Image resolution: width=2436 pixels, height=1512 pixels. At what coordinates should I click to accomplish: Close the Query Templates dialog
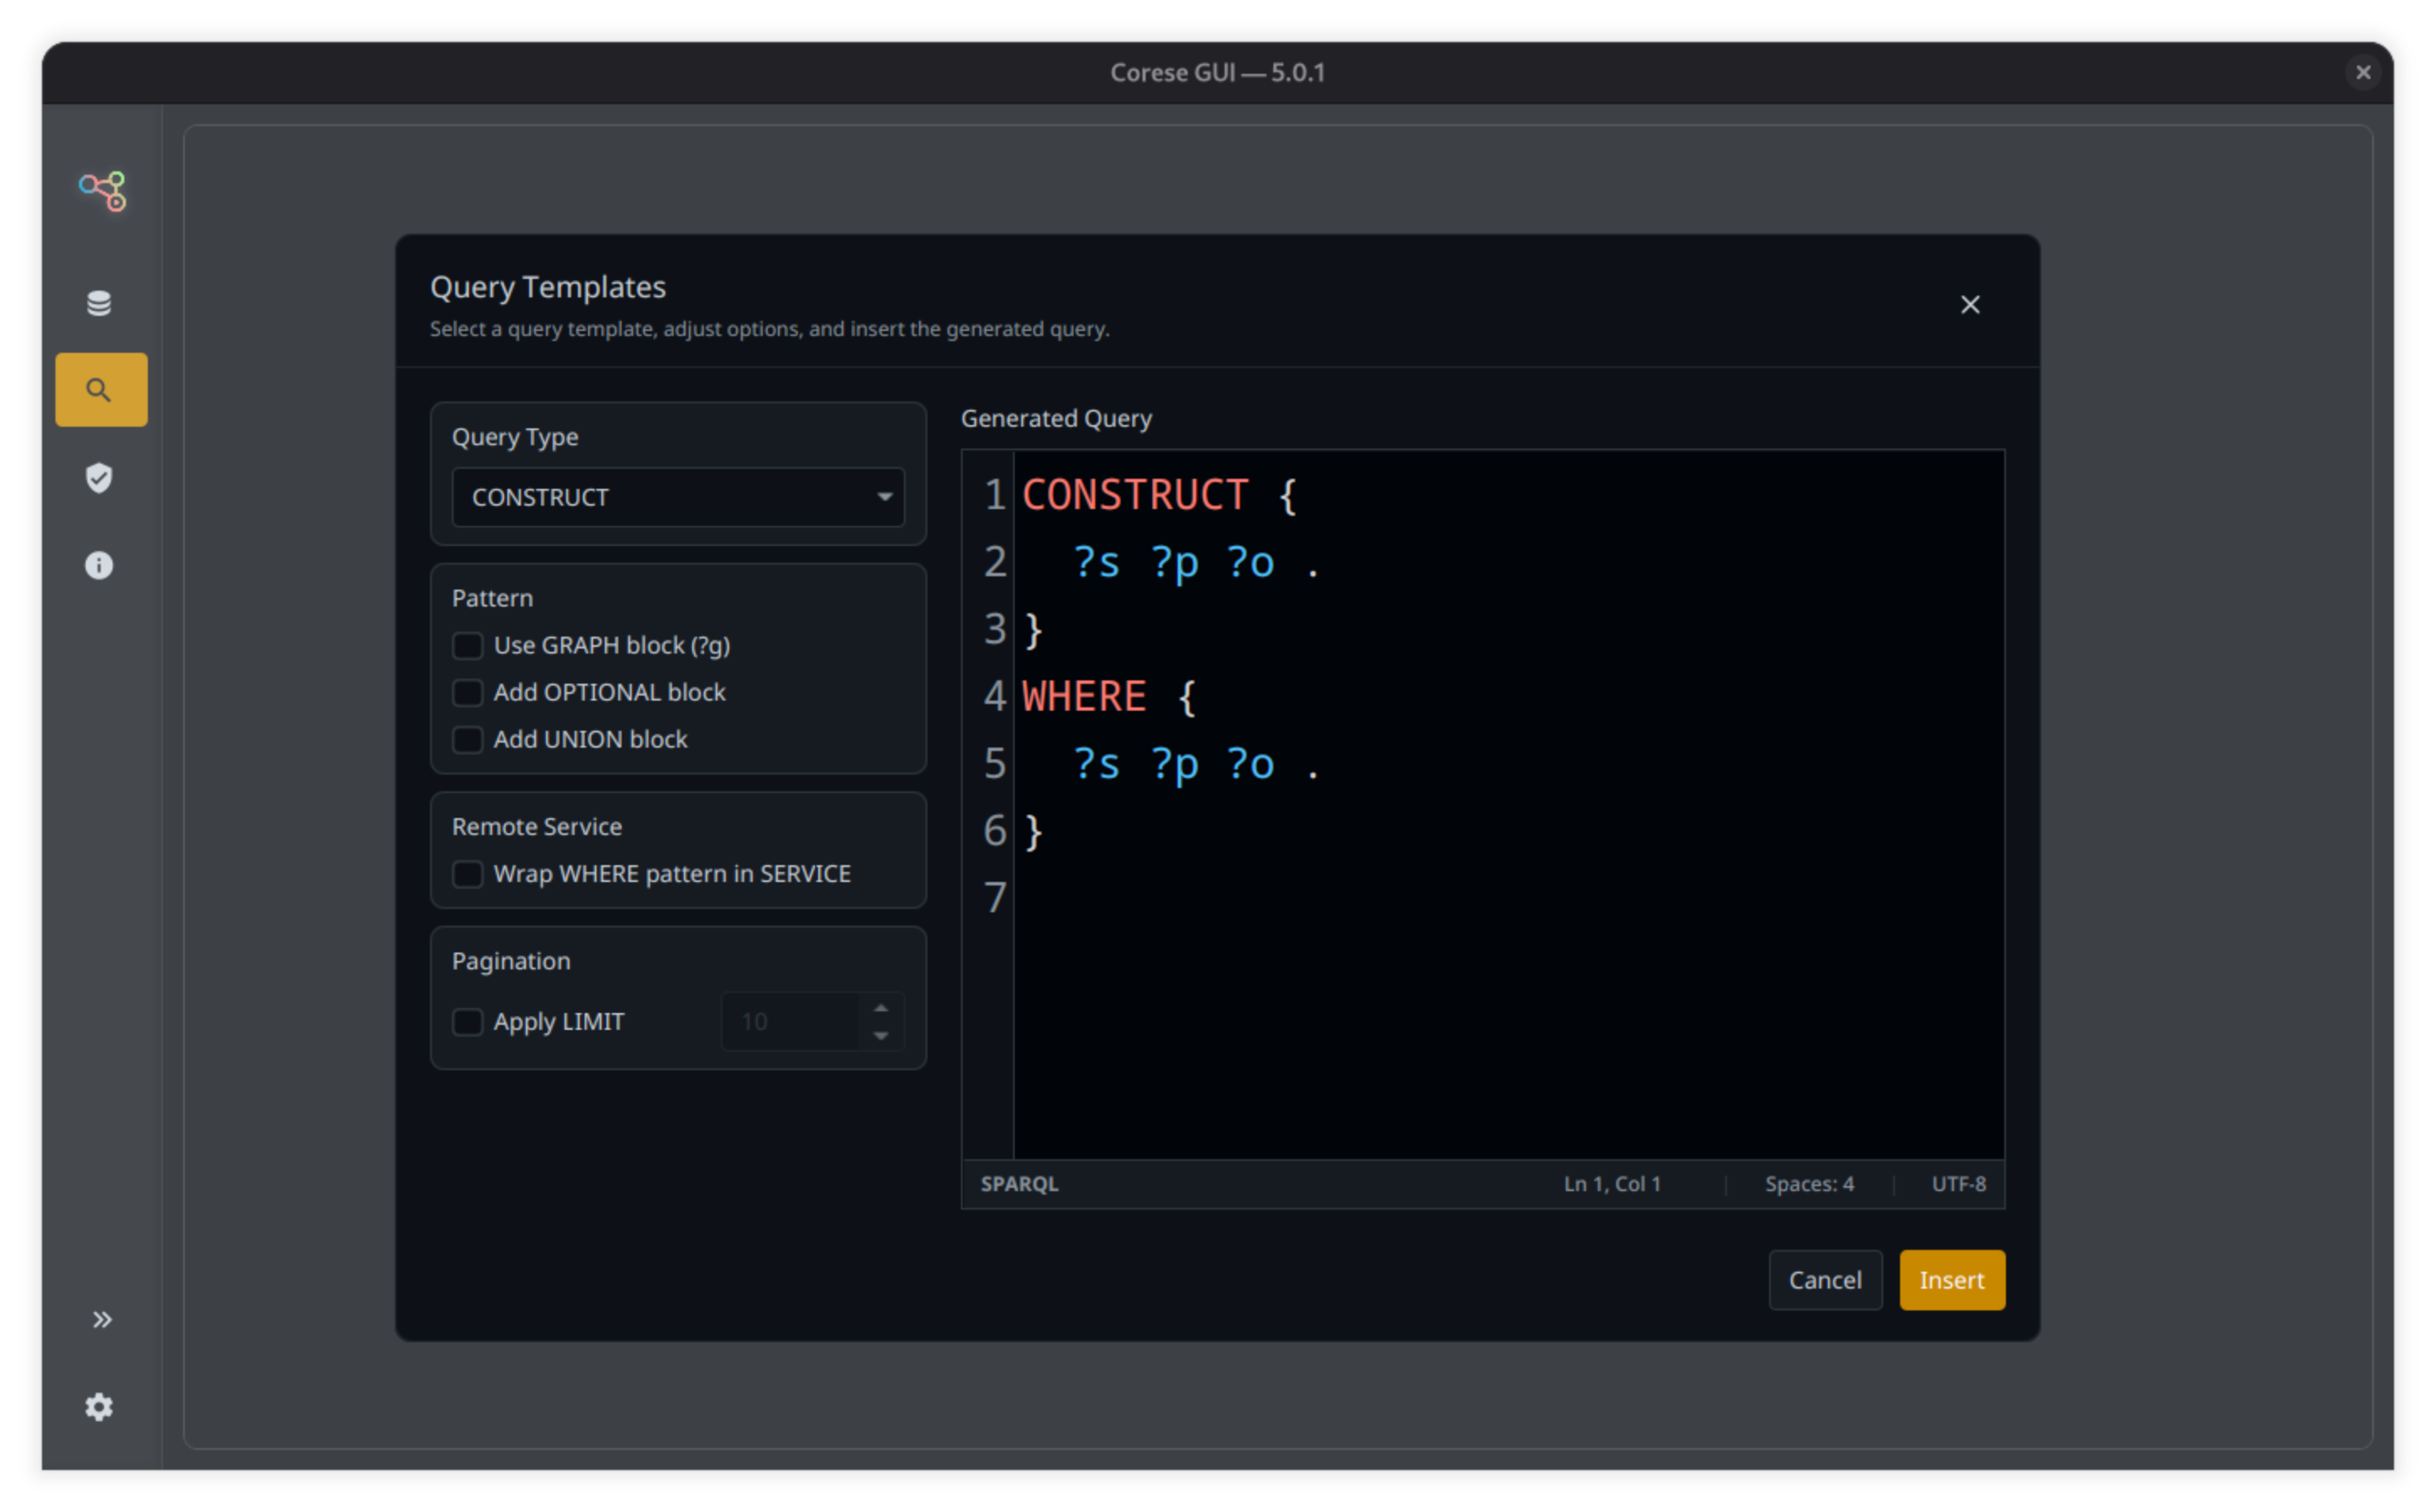1969,305
